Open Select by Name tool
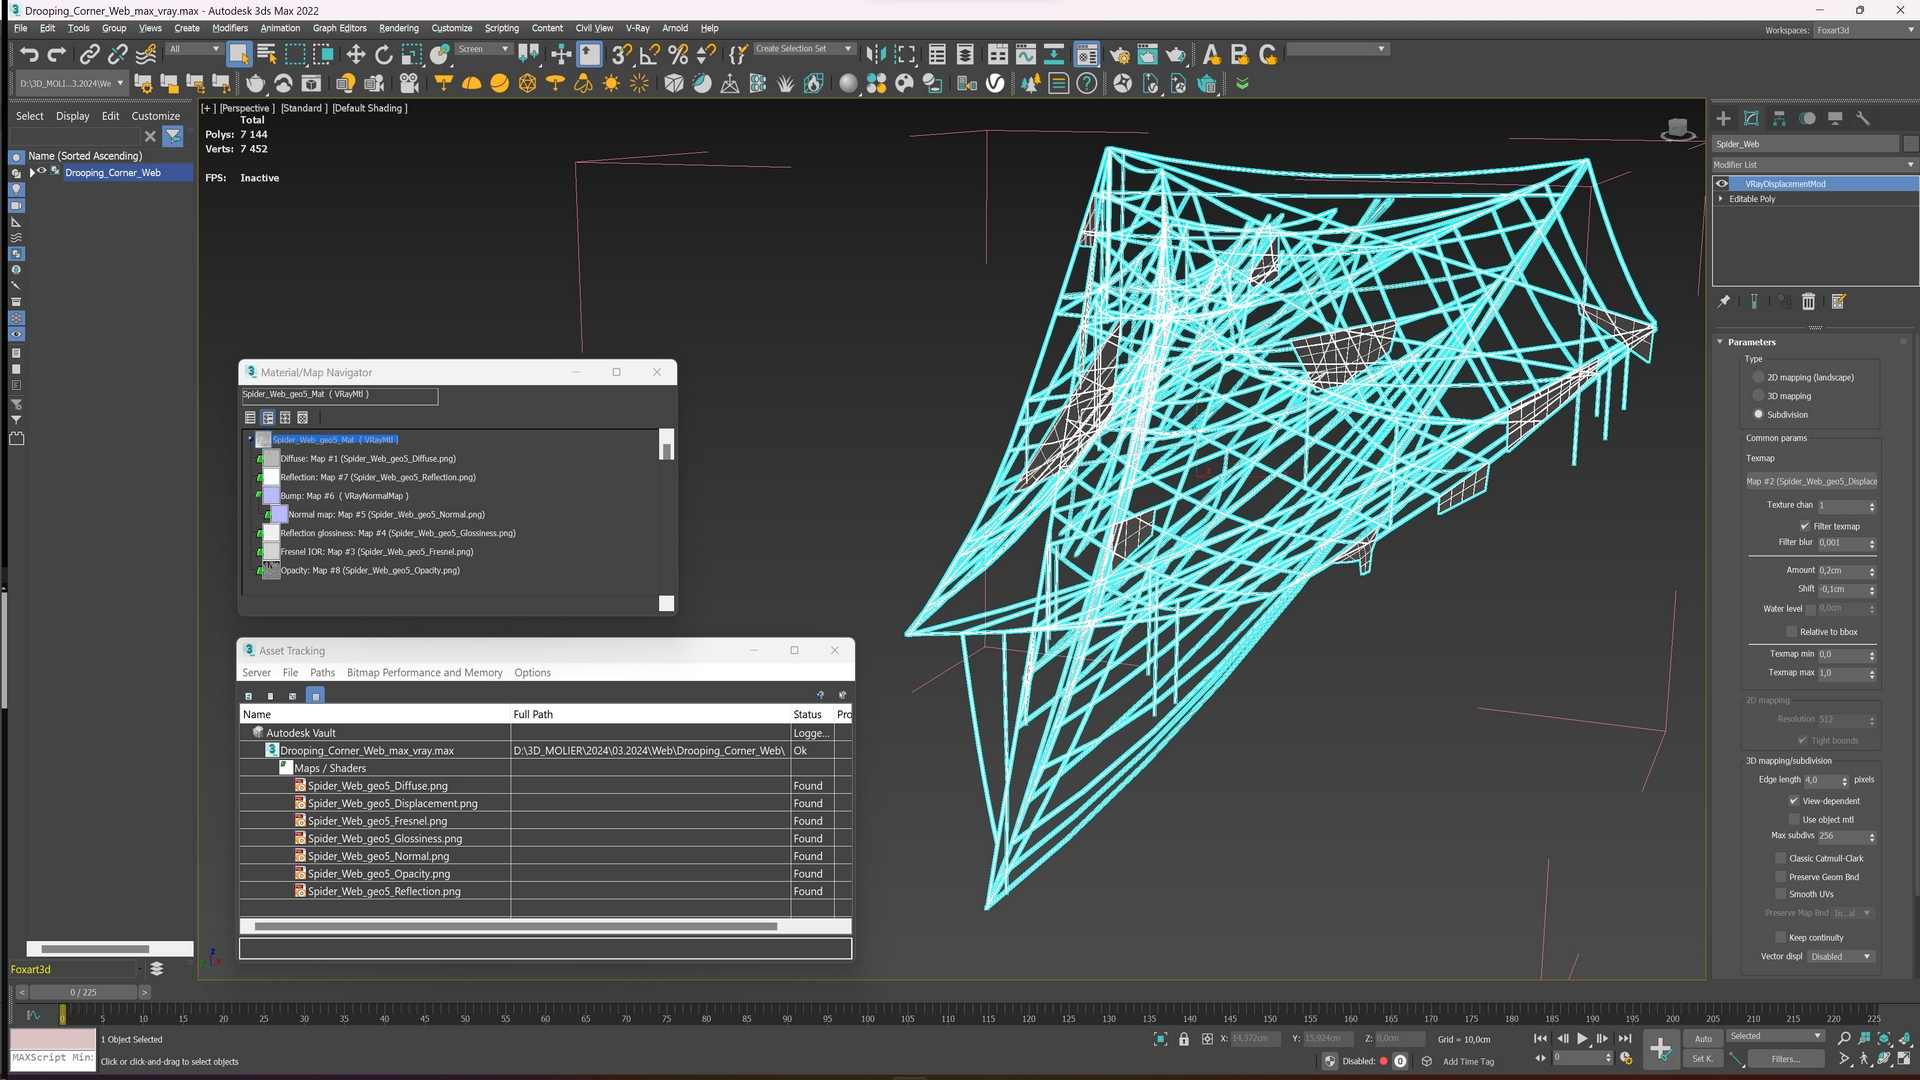Image resolution: width=1920 pixels, height=1080 pixels. tap(267, 55)
